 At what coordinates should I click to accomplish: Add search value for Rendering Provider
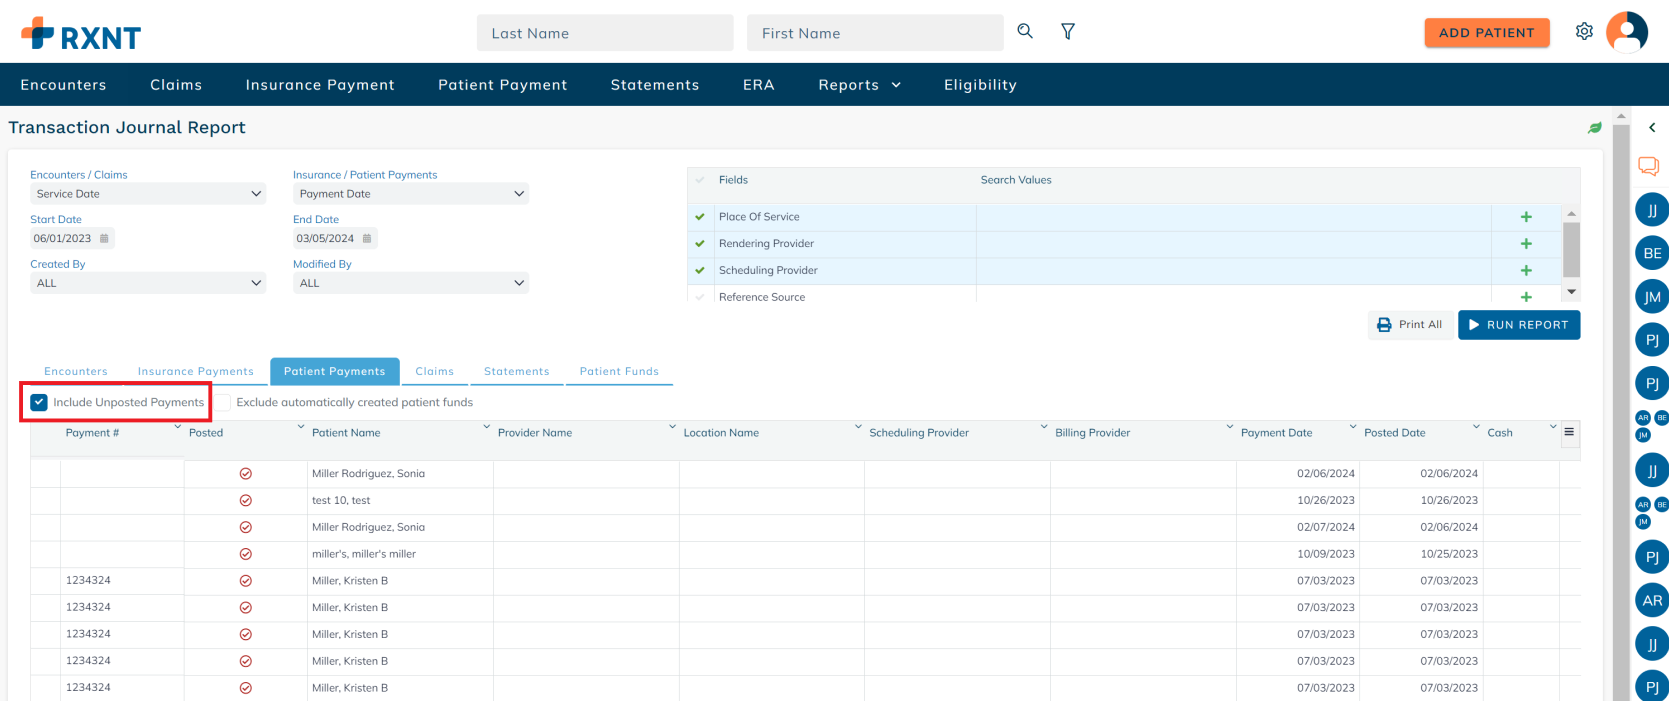pyautogui.click(x=1526, y=244)
